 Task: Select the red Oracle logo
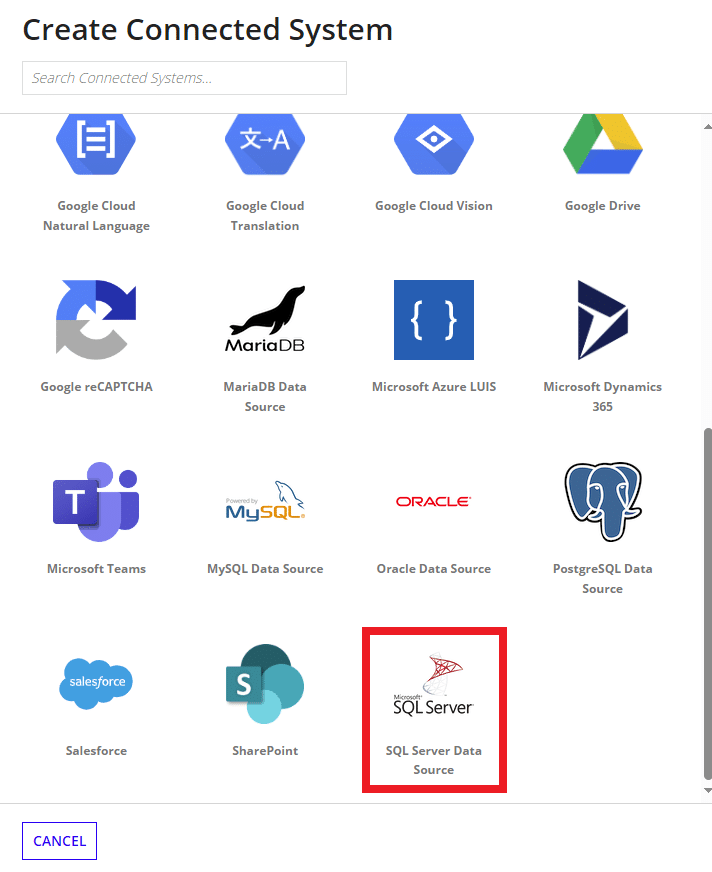(434, 502)
